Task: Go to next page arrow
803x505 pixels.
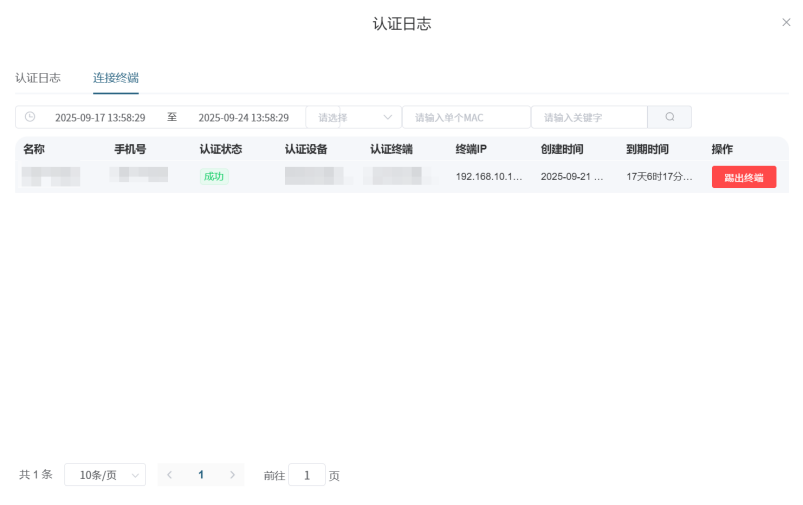Action: [232, 475]
